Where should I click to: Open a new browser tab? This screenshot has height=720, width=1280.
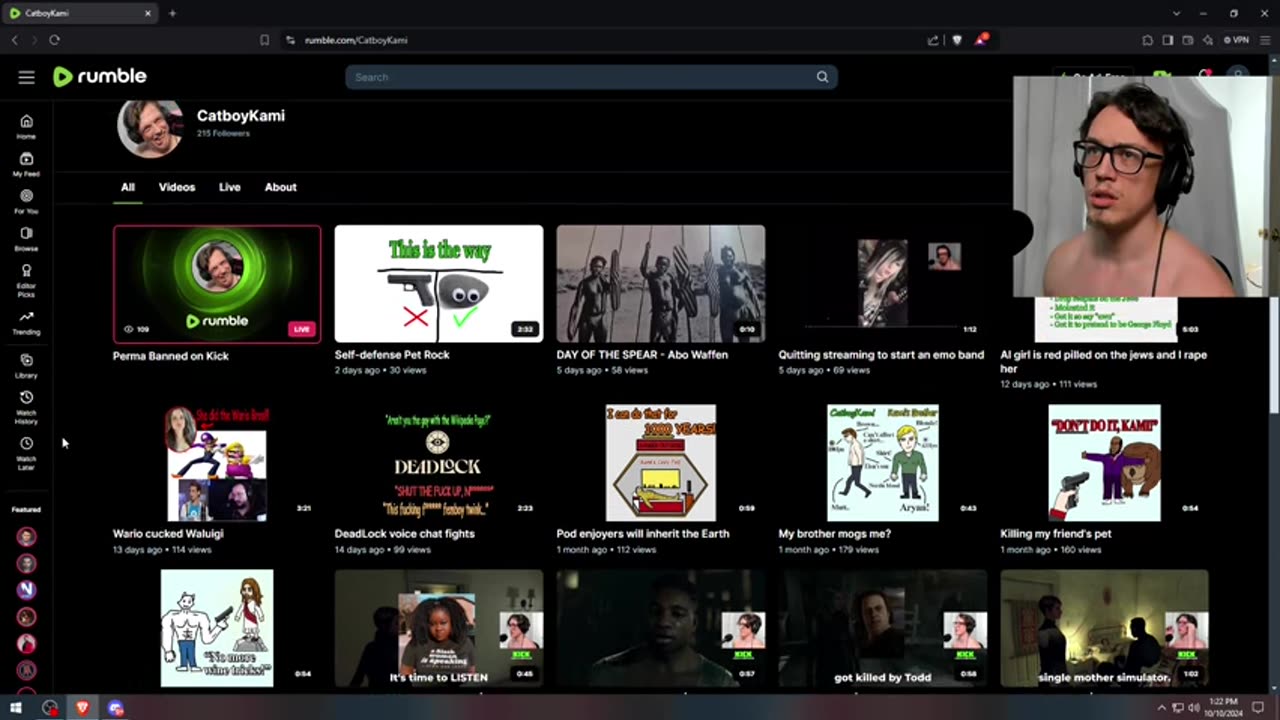(172, 13)
